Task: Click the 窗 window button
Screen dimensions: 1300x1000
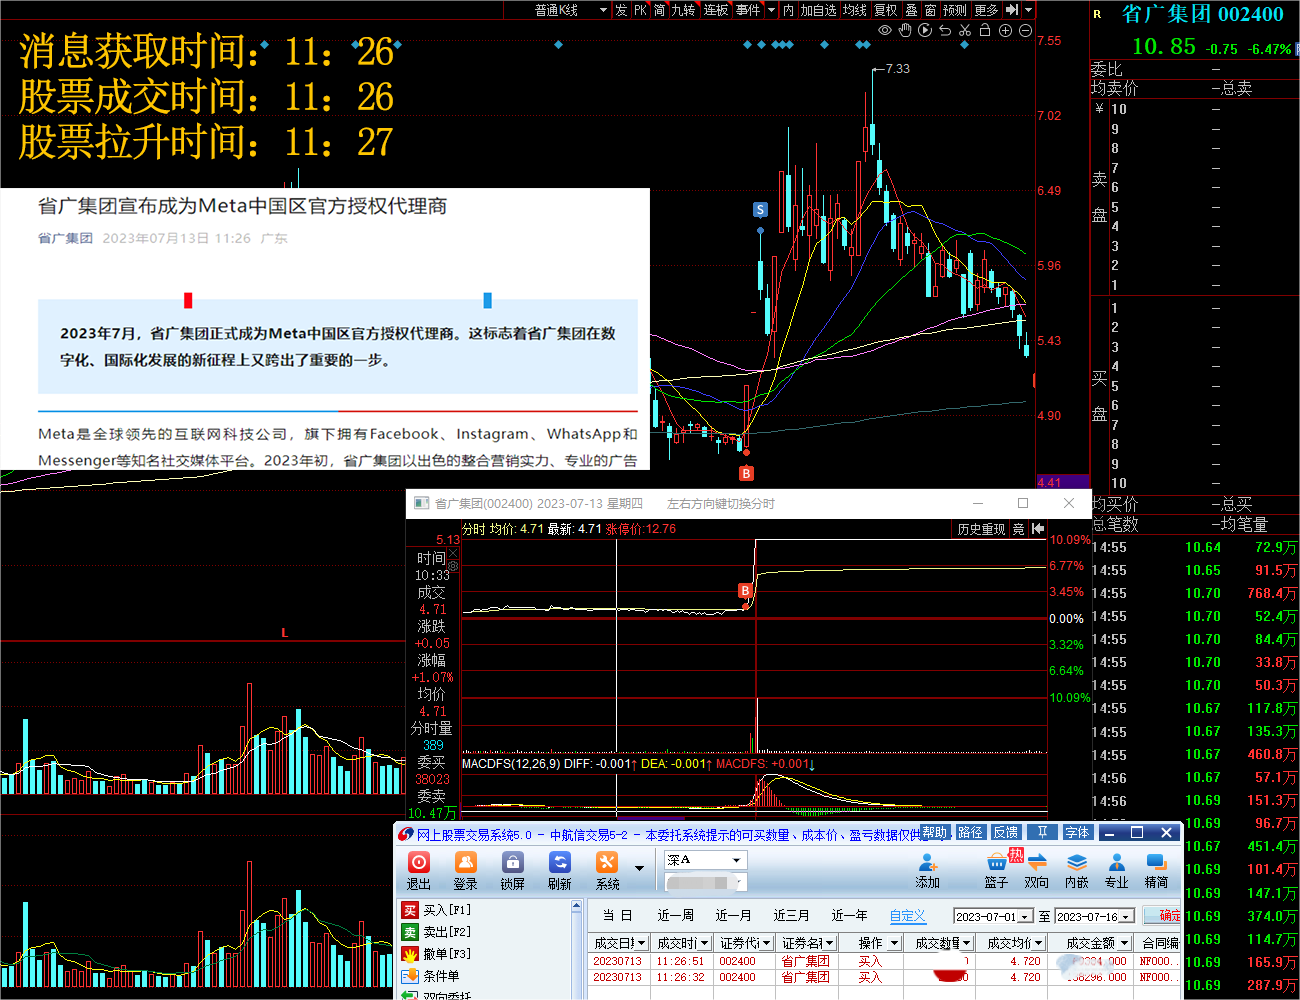Action: click(930, 10)
